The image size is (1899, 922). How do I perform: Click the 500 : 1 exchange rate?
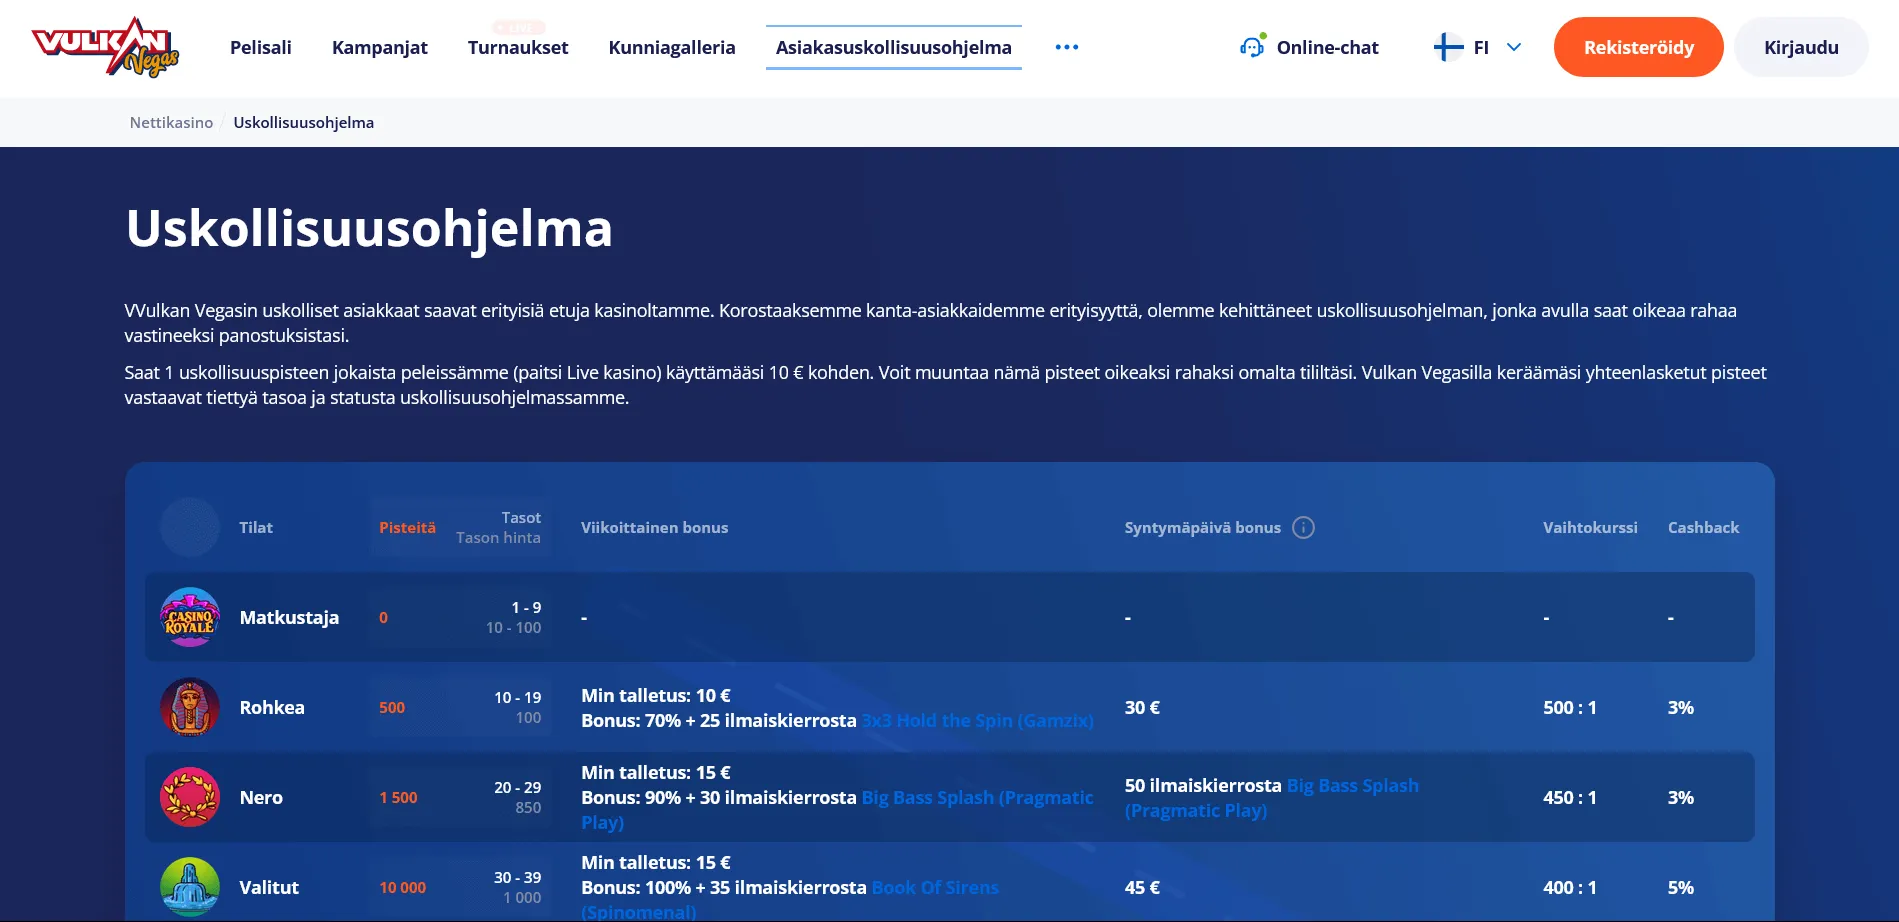point(1570,707)
